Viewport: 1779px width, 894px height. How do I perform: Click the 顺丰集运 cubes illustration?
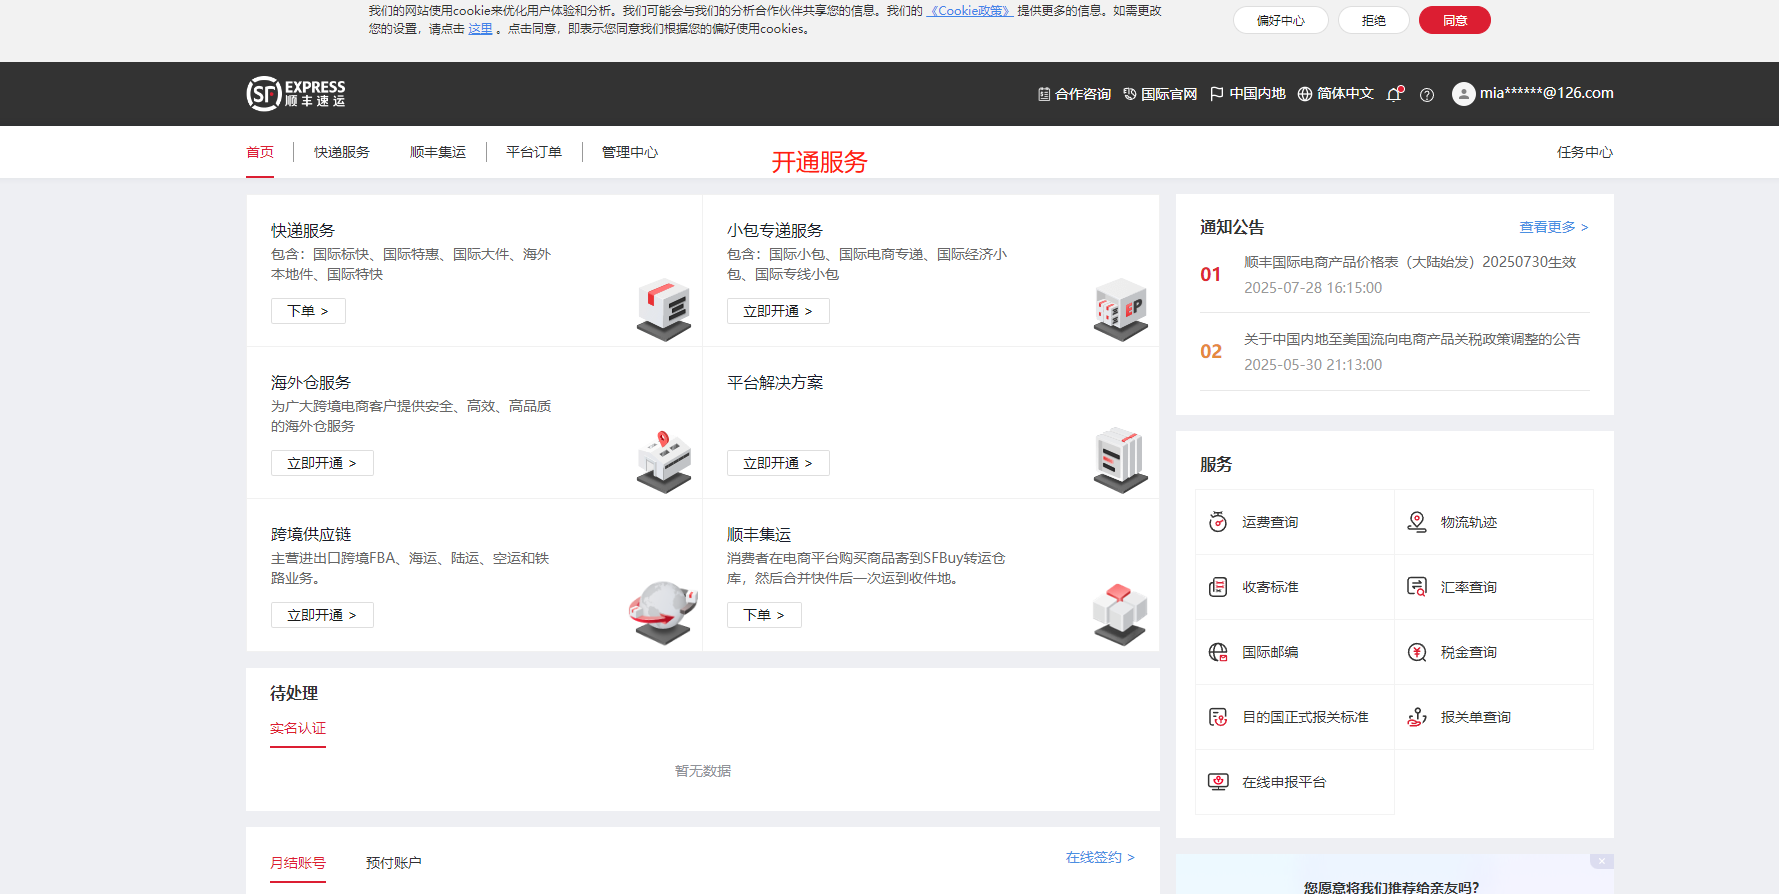point(1120,614)
